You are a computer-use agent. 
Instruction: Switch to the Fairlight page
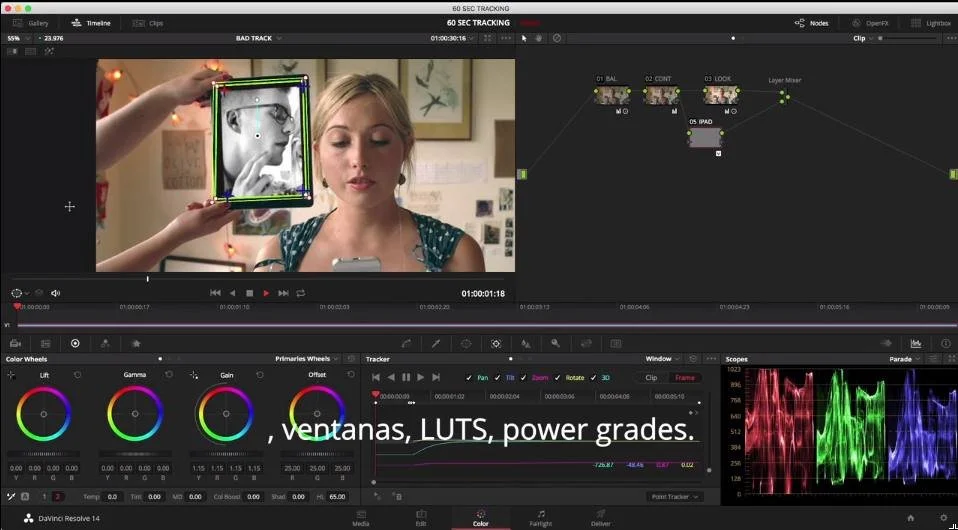tap(541, 518)
